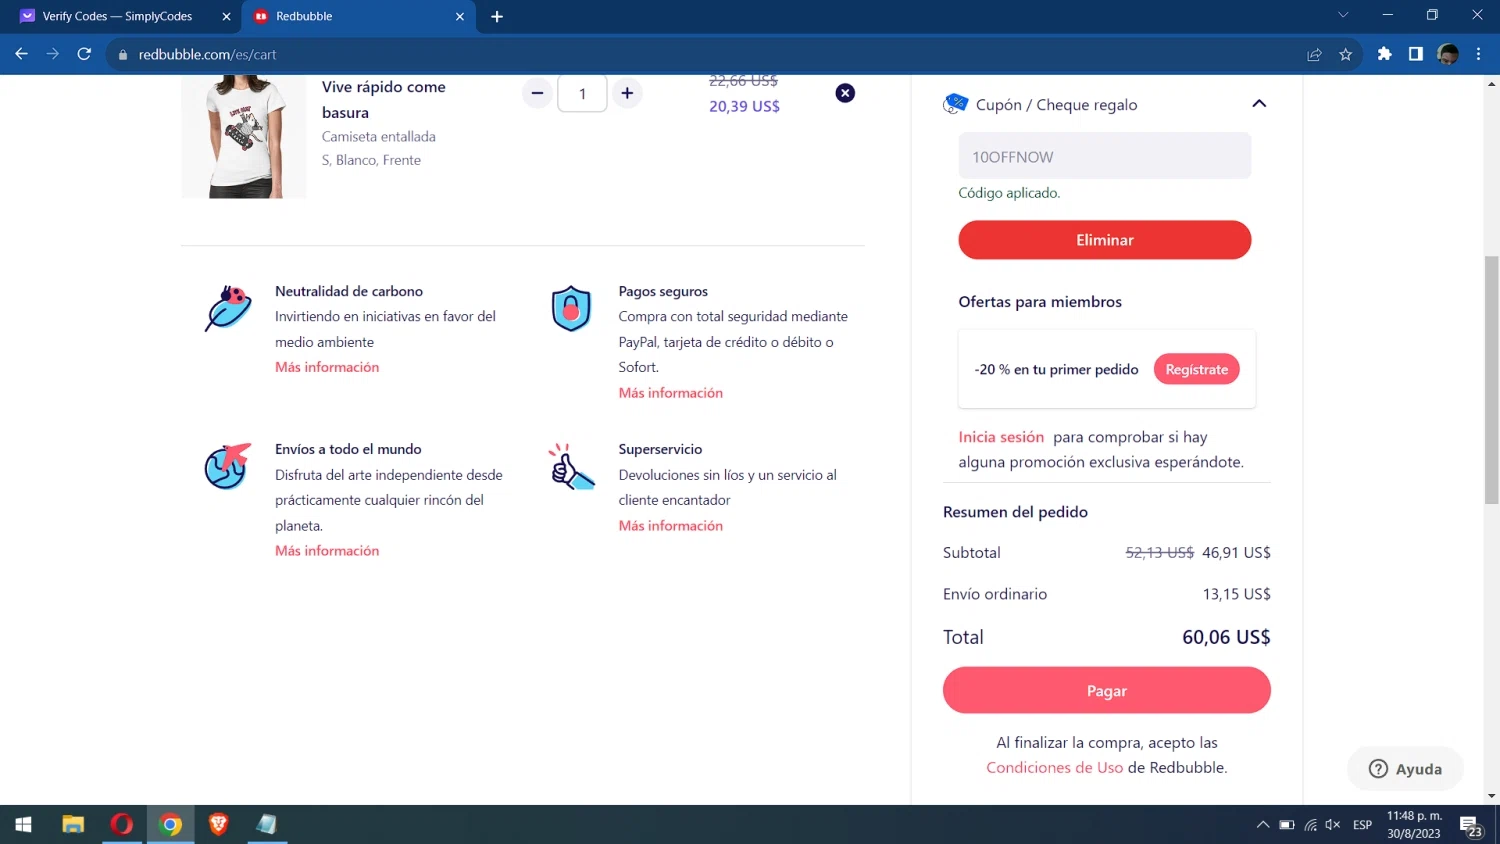Go forward in browser history

(x=53, y=54)
